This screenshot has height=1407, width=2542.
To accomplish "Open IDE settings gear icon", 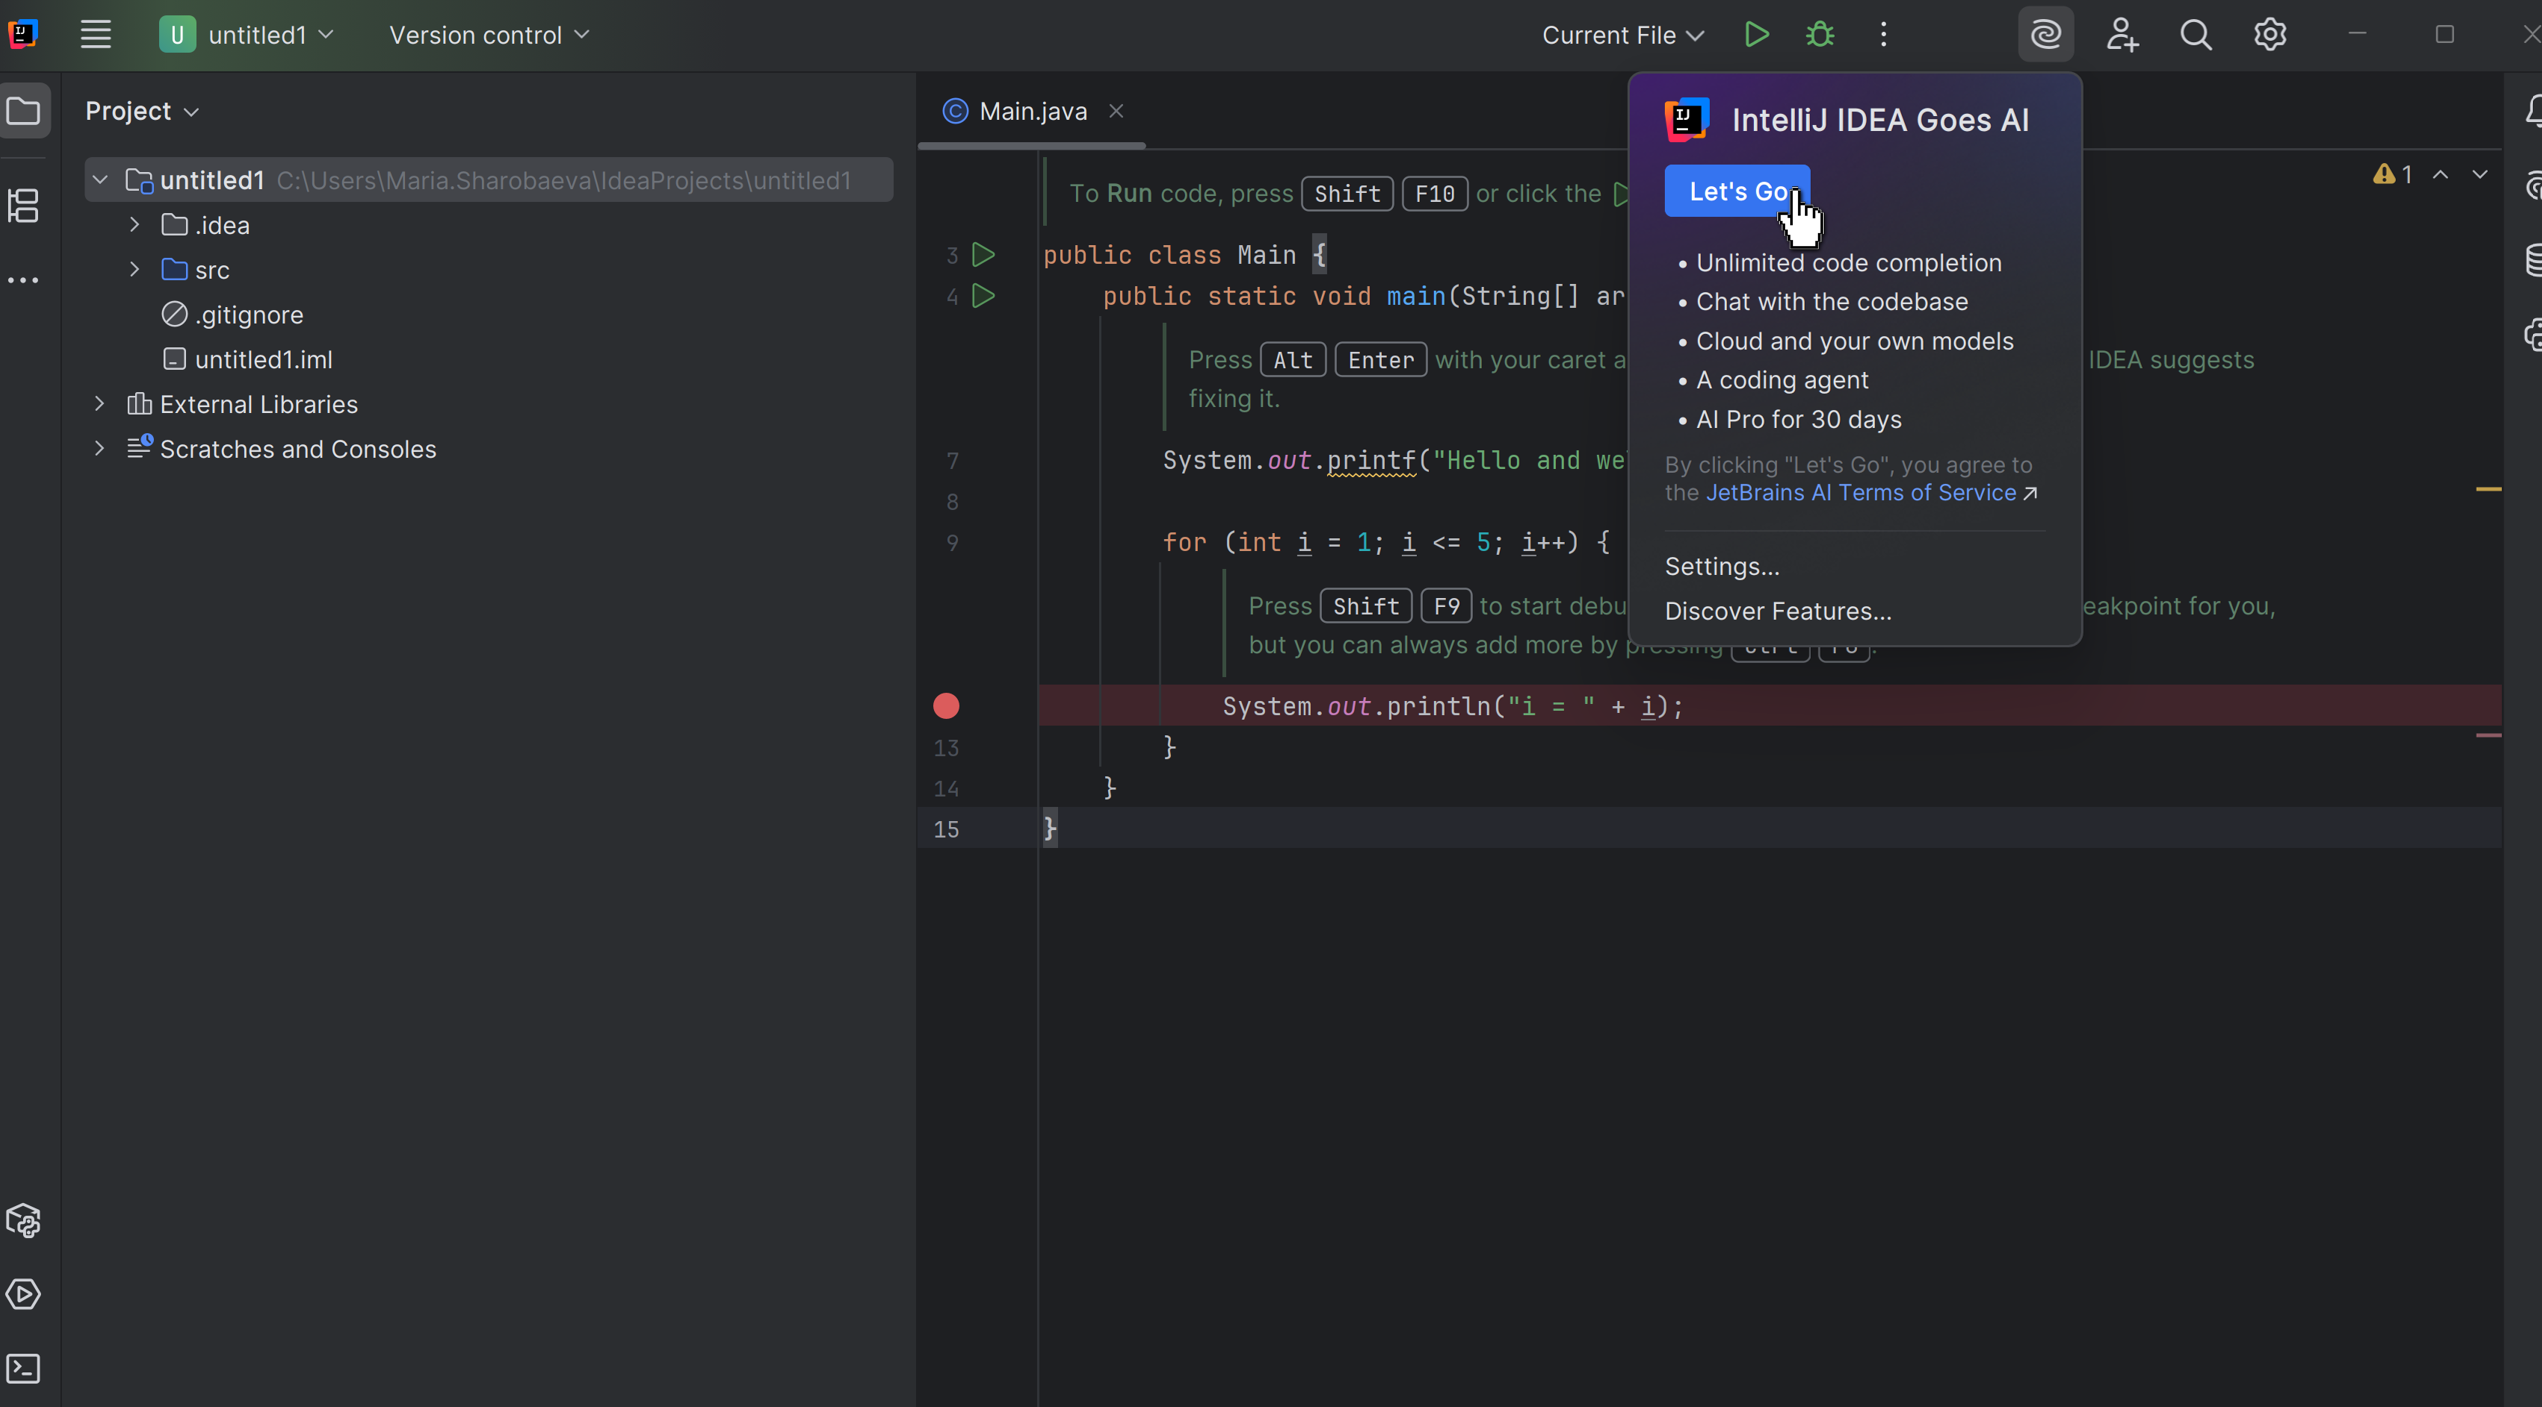I will click(x=2270, y=35).
